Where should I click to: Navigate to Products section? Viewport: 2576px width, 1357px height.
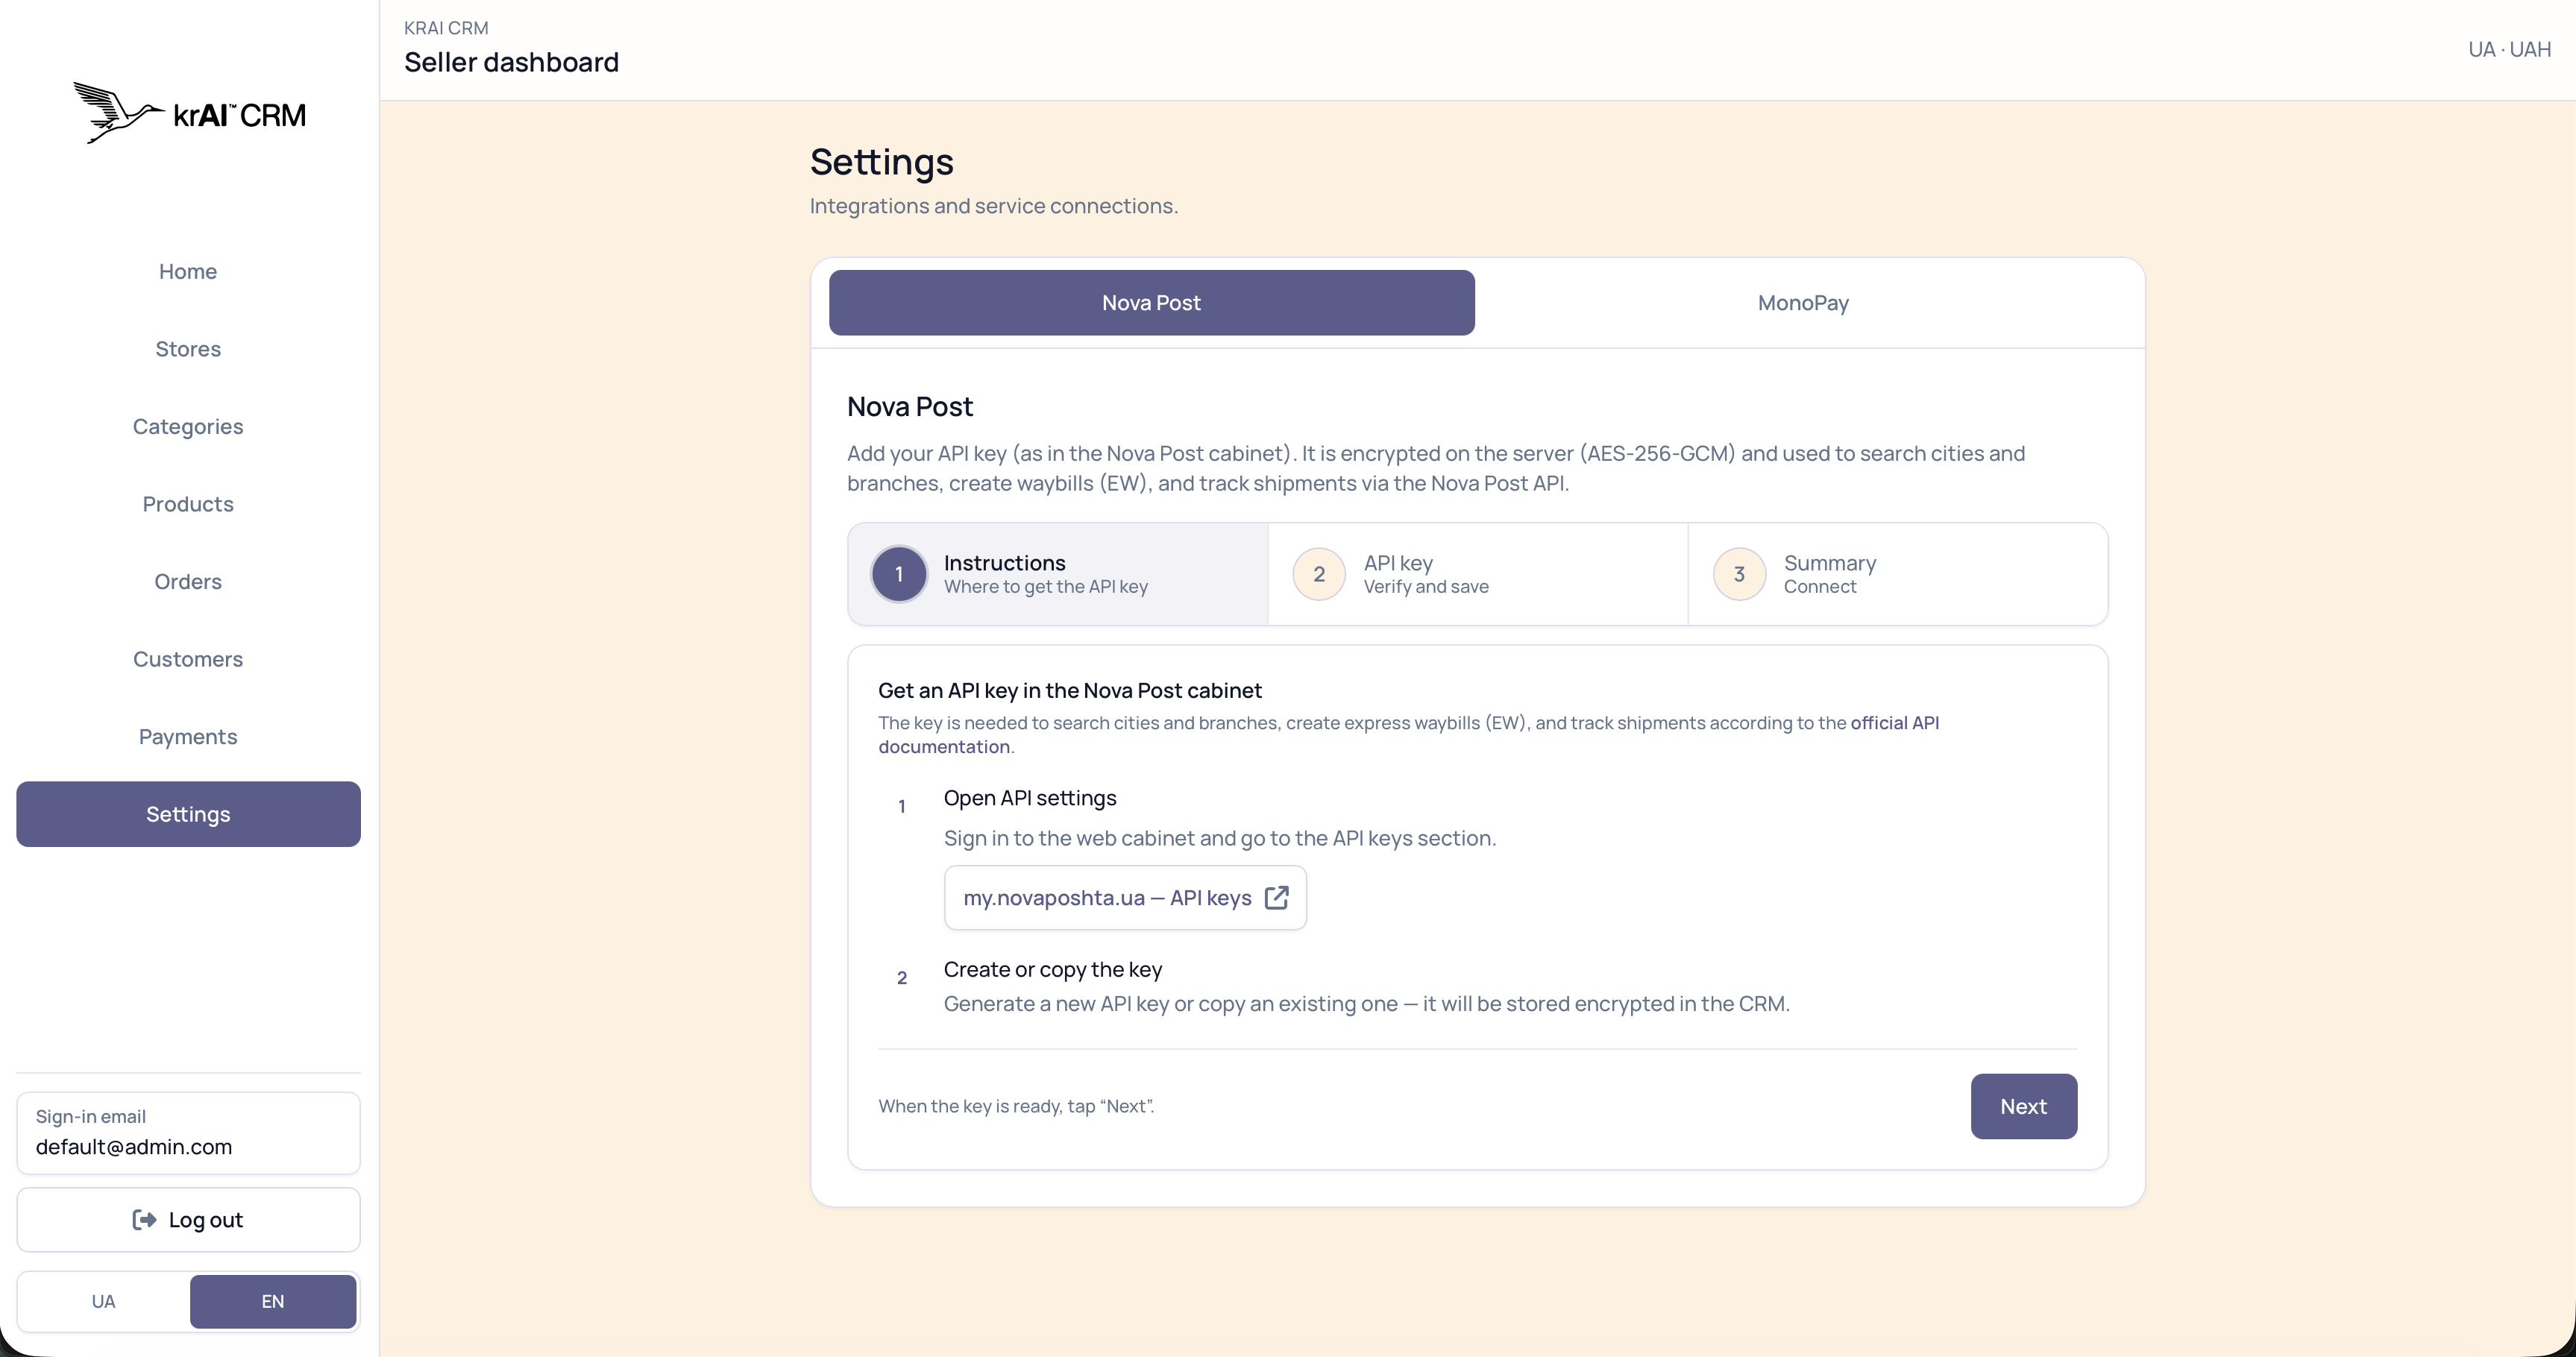point(188,504)
